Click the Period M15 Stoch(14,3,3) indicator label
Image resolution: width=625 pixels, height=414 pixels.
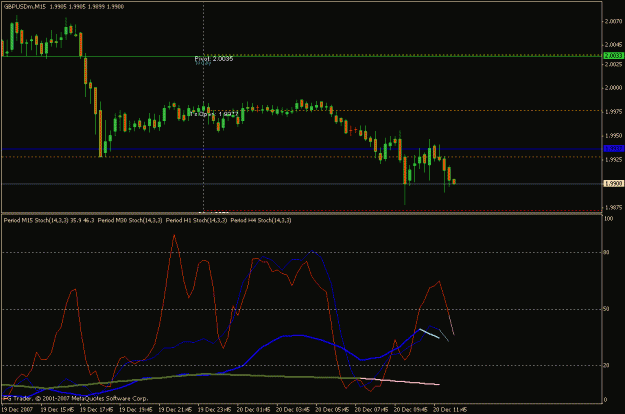pyautogui.click(x=36, y=220)
